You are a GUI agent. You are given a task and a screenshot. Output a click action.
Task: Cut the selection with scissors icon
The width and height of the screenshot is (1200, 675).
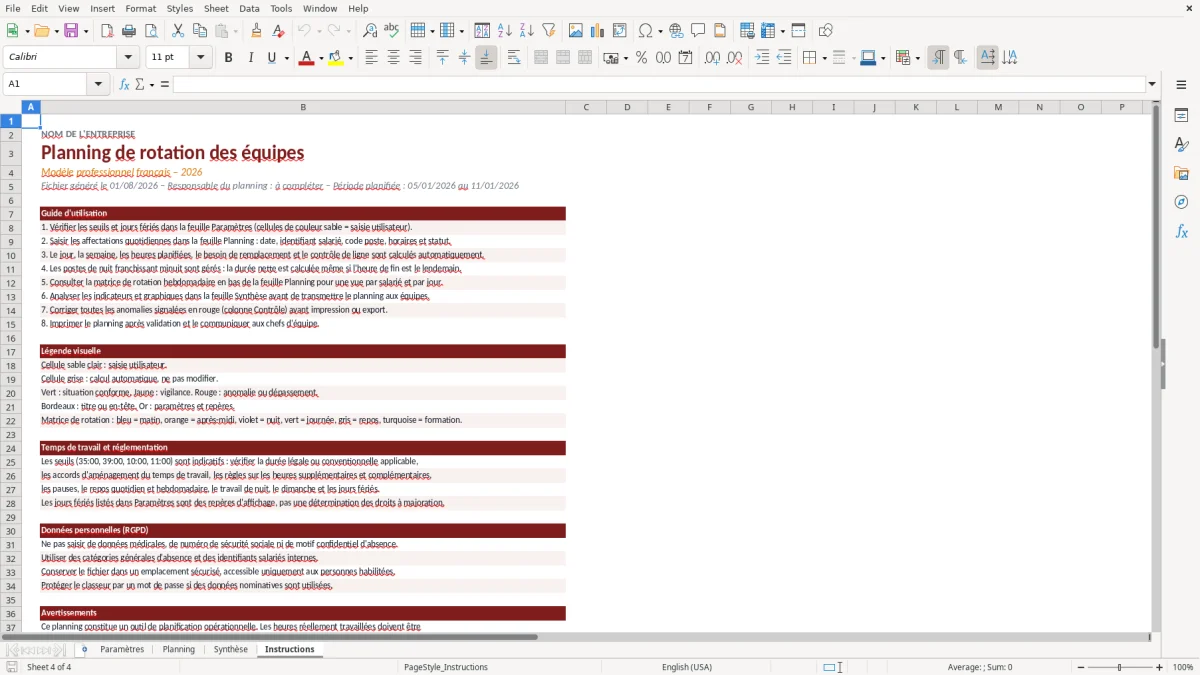(177, 31)
